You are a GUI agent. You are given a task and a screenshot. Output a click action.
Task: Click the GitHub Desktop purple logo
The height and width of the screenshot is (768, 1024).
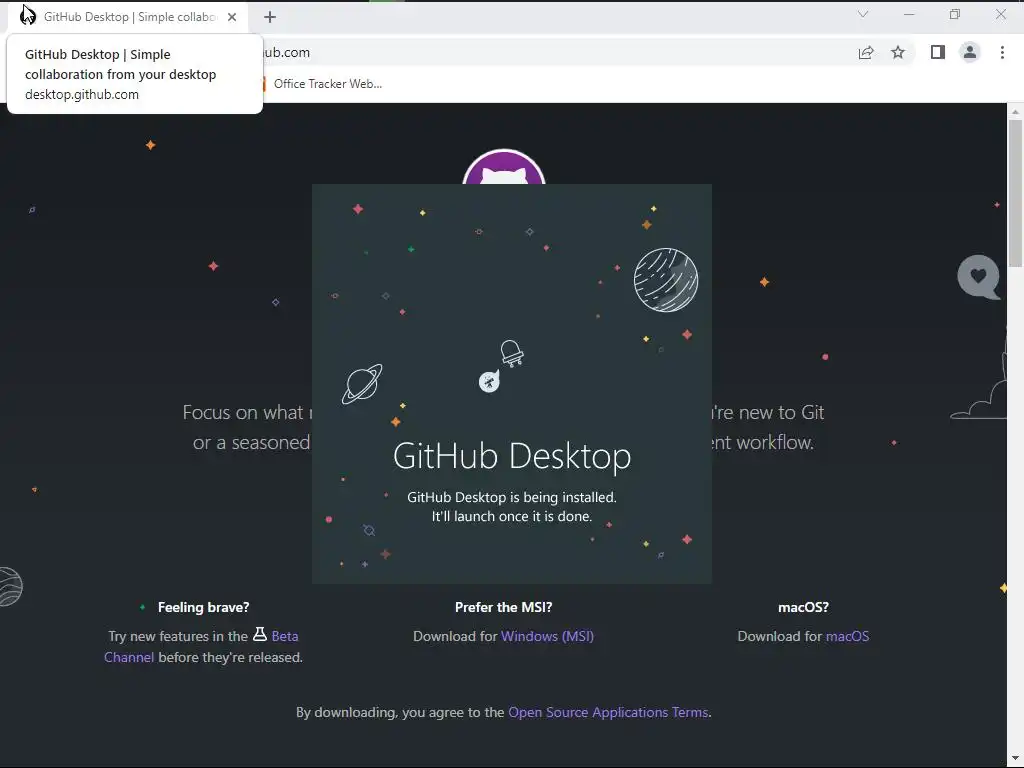click(504, 167)
